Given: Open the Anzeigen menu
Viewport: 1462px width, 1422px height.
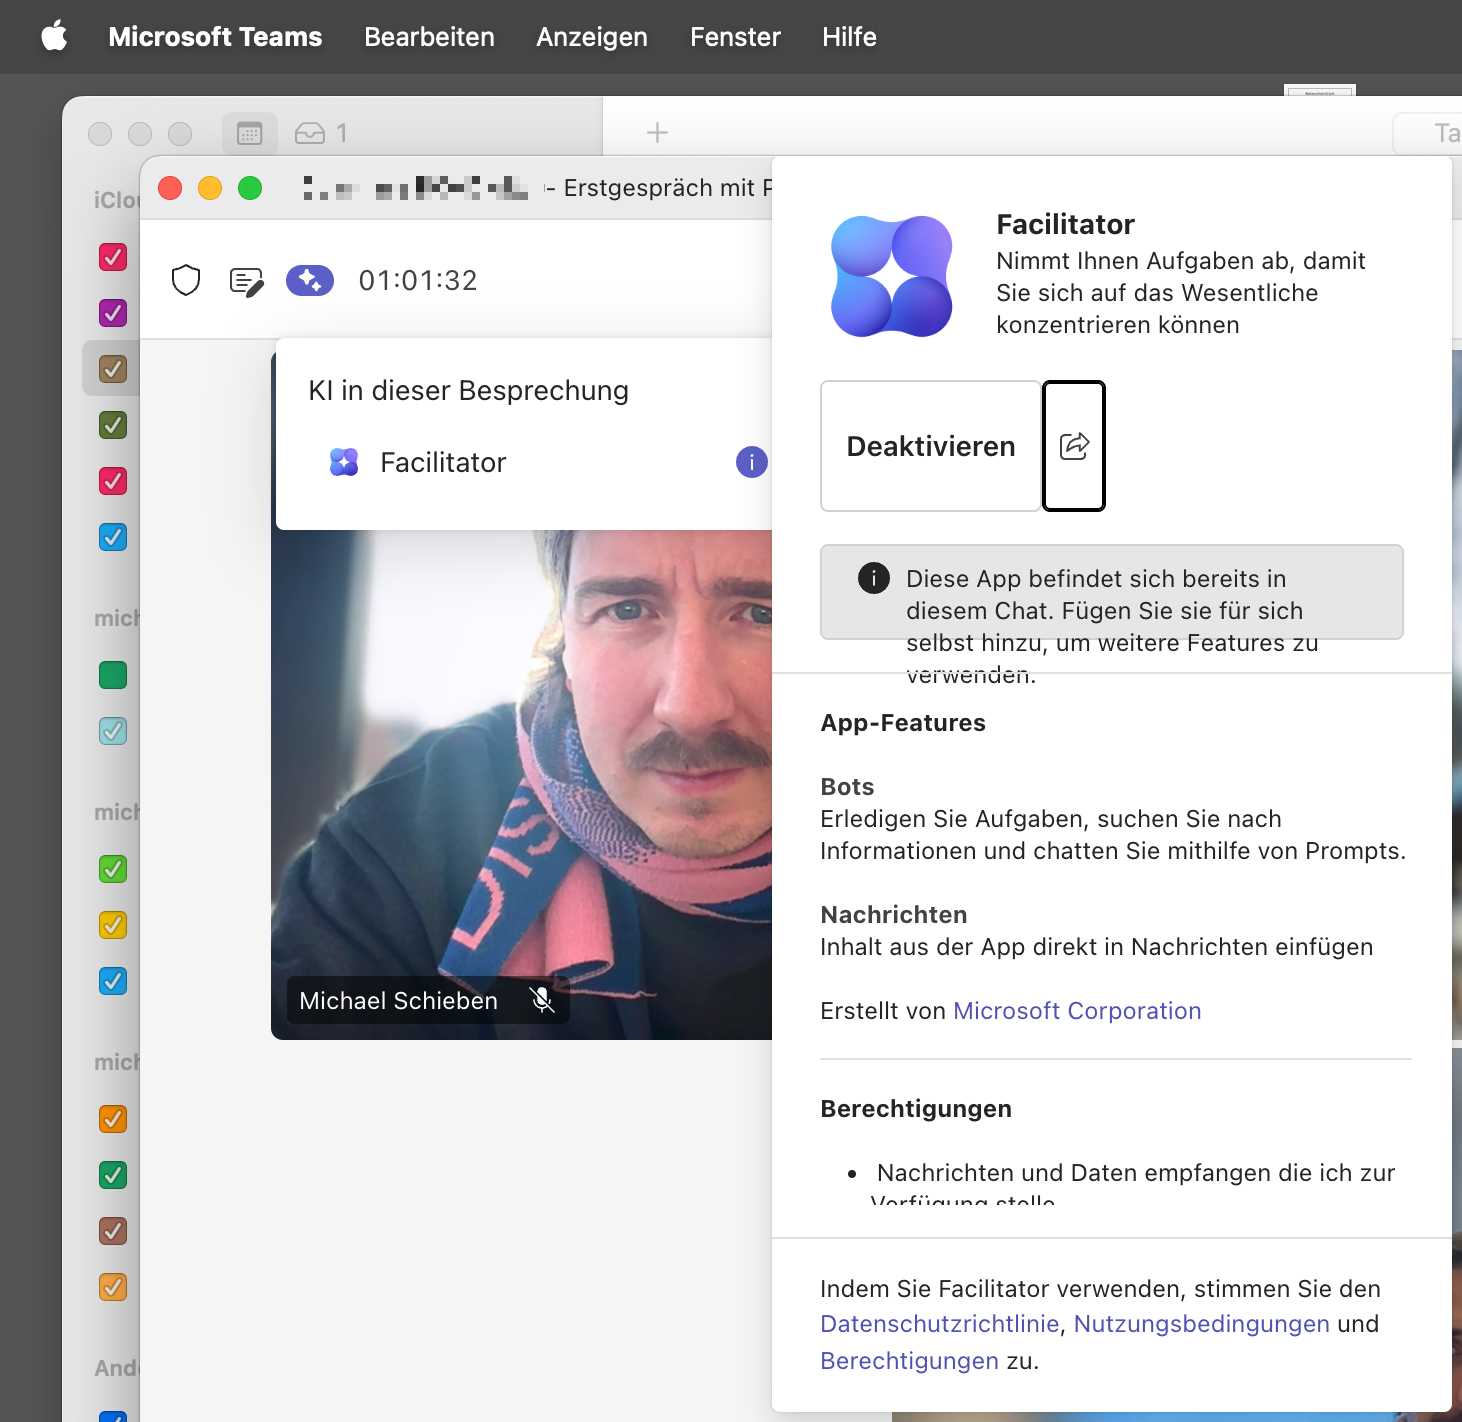Looking at the screenshot, I should 592,37.
